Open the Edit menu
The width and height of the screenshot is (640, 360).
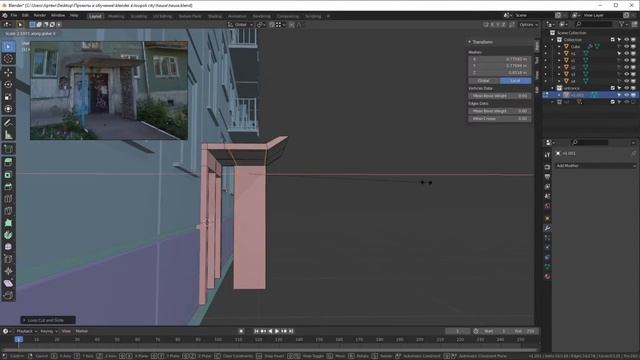click(x=25, y=16)
